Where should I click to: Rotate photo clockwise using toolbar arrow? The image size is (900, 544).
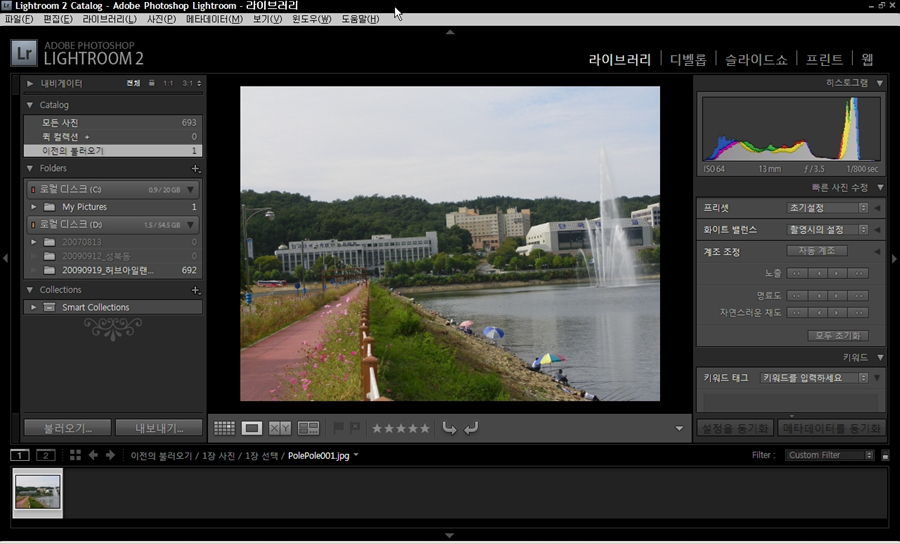(471, 428)
